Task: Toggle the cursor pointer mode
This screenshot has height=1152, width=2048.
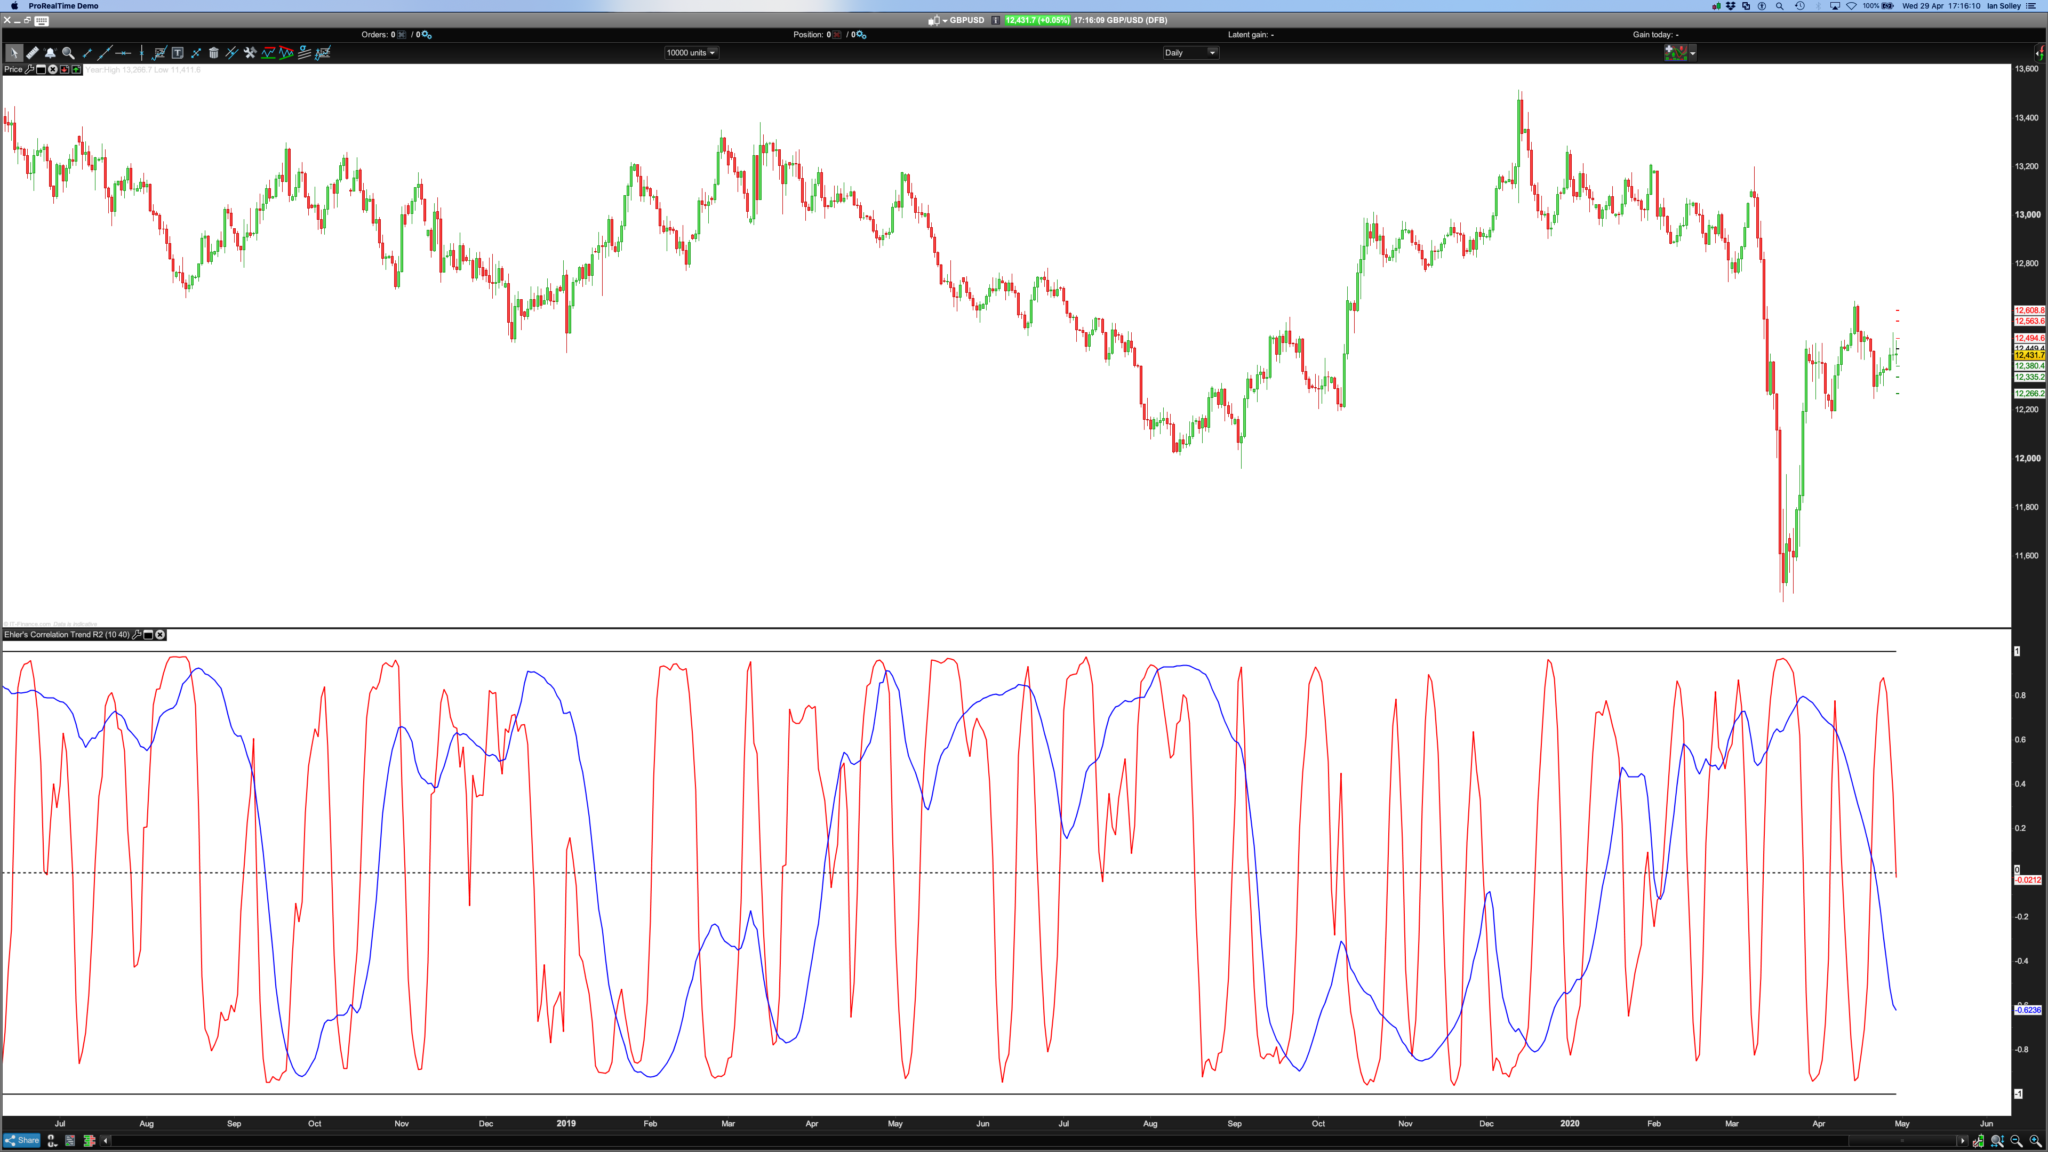Action: point(13,53)
